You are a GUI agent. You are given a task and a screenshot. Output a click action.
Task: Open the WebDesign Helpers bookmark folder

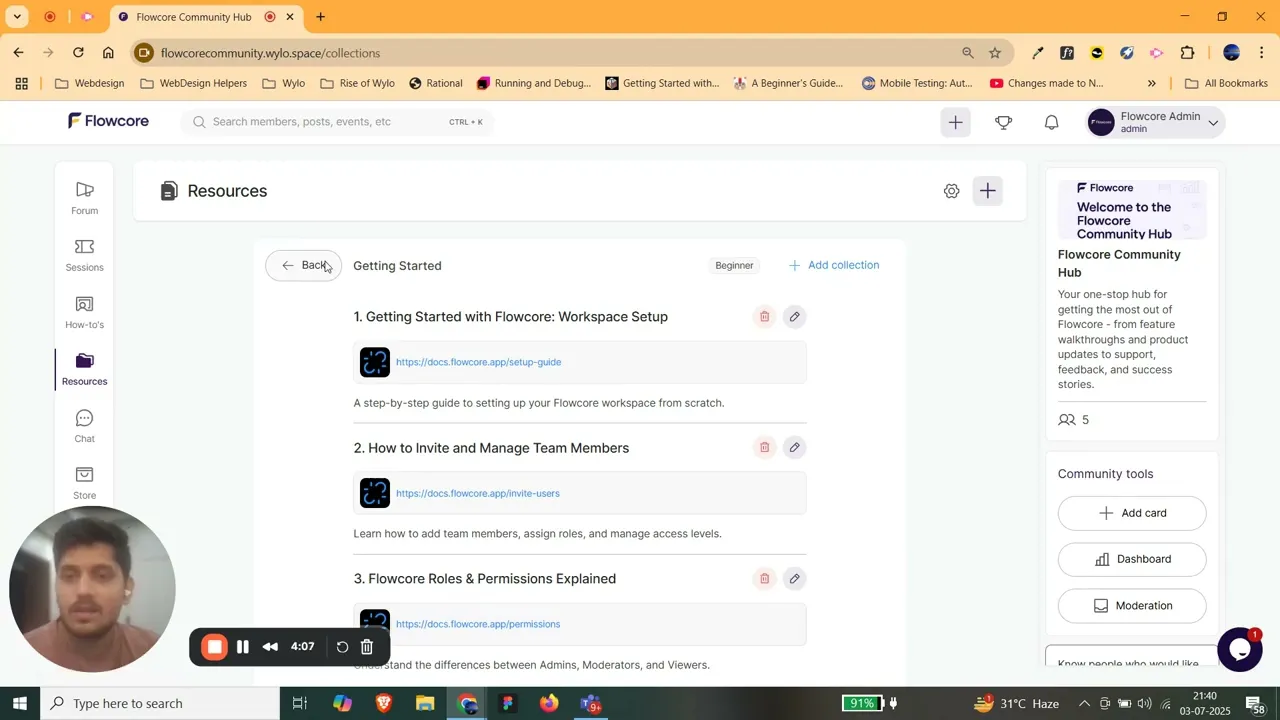[x=194, y=83]
